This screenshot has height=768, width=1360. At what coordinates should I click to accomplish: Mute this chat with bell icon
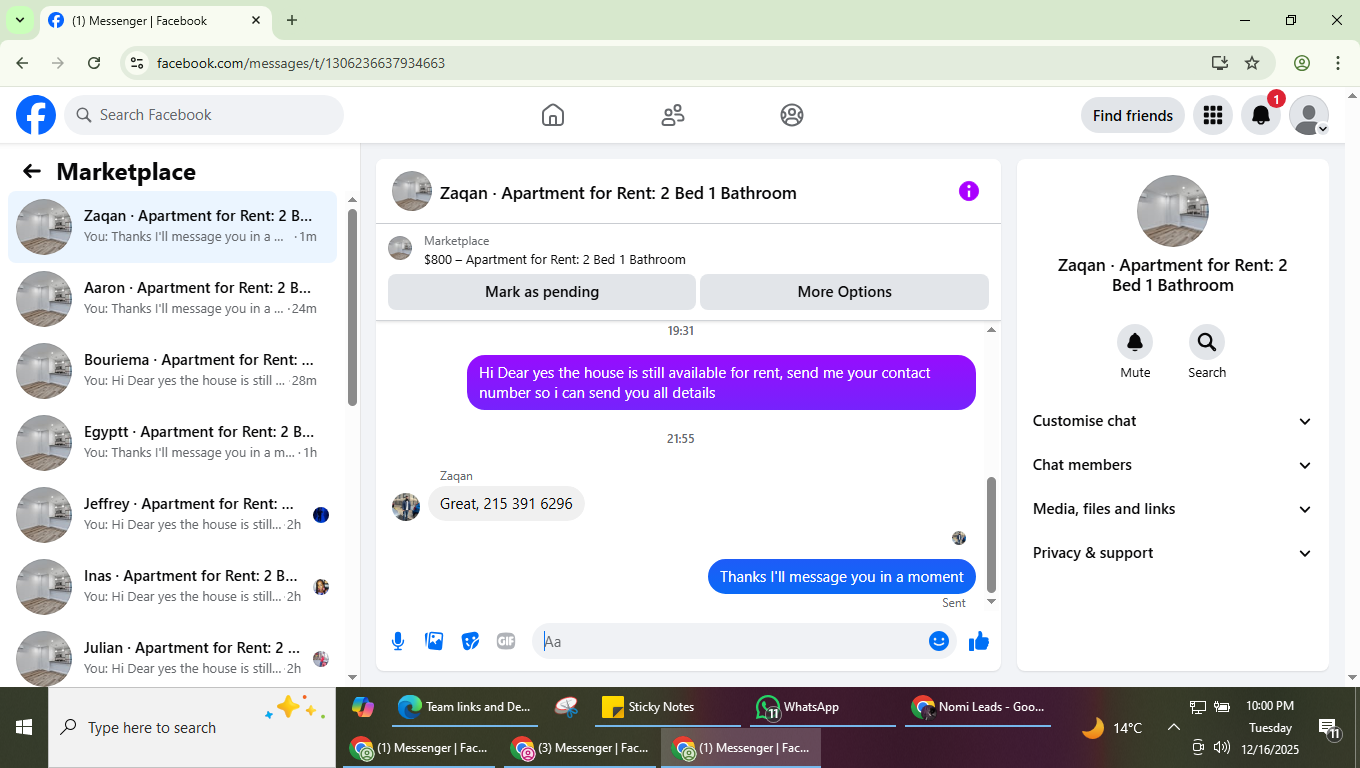[x=1135, y=343]
